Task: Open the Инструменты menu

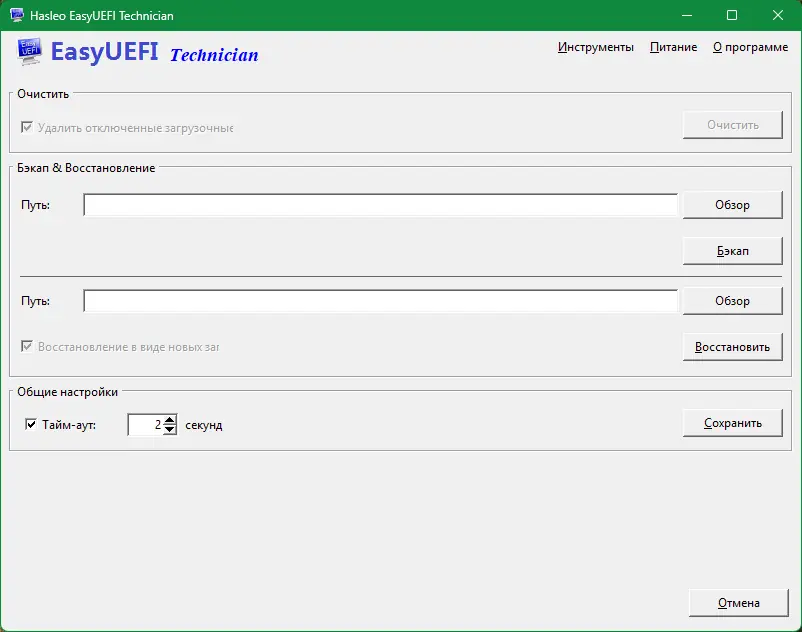Action: 595,47
